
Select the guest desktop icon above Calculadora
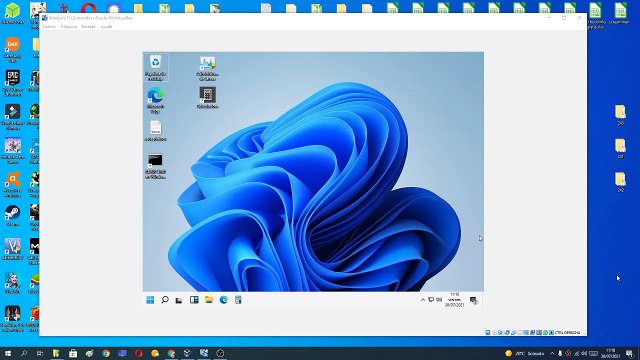coord(207,68)
